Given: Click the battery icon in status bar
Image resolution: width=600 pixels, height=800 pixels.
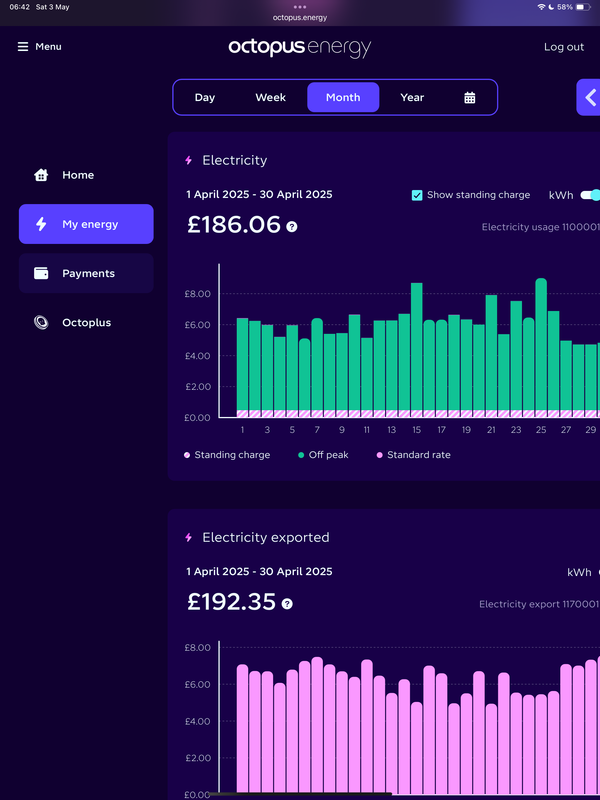Looking at the screenshot, I should point(583,7).
